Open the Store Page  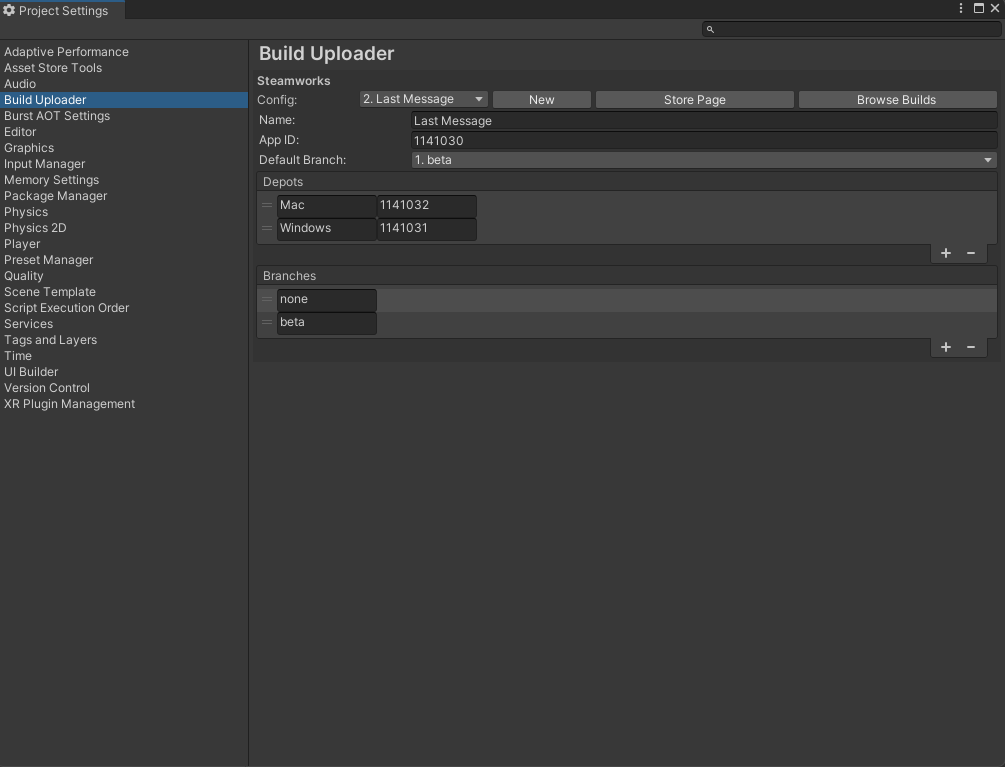(x=694, y=99)
